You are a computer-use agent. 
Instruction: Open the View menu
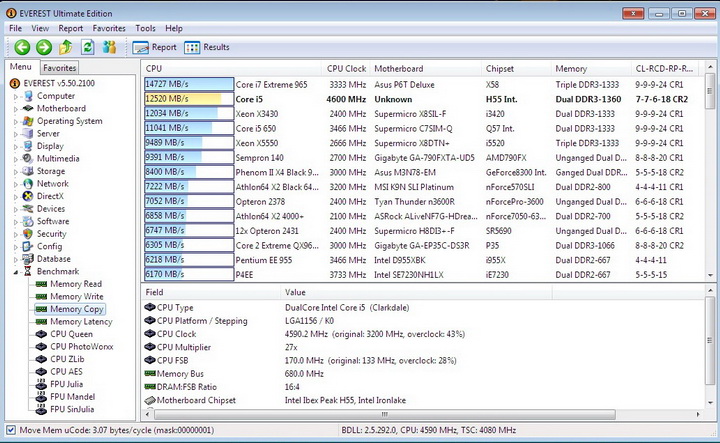[40, 28]
